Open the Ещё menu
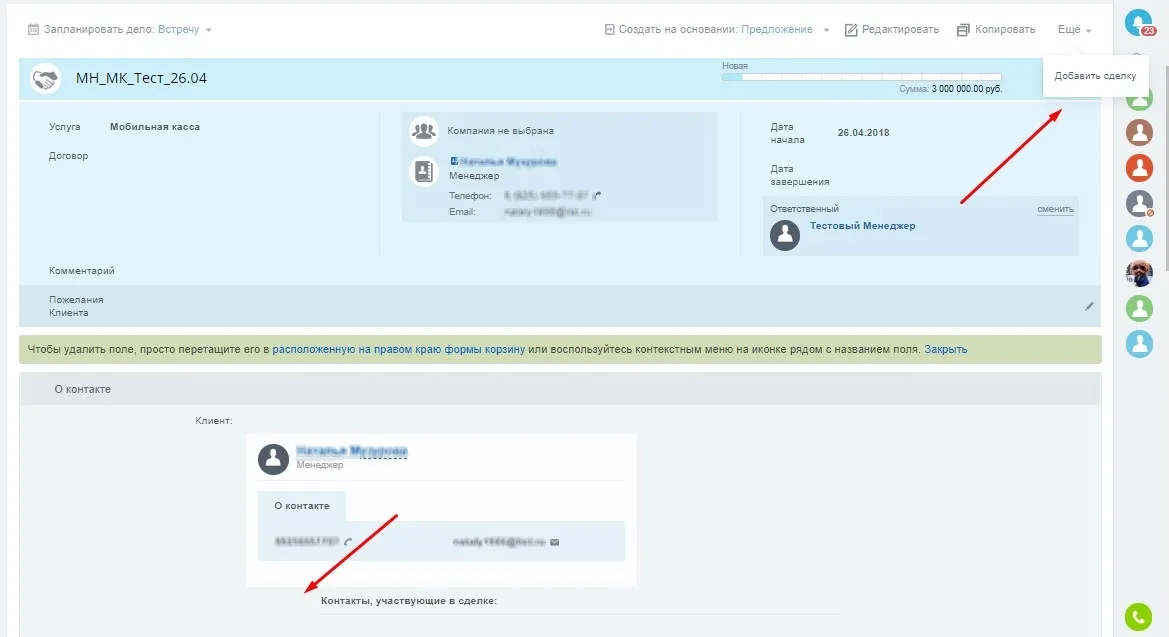The width and height of the screenshot is (1169, 637). click(1074, 30)
